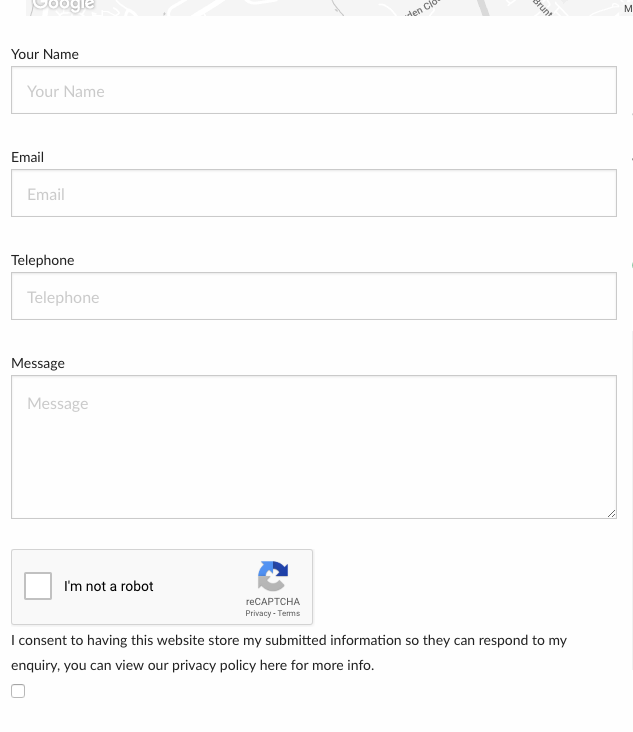Tick the consent checkbox below privacy text
Viewport: 633px width, 732px height.
(x=18, y=691)
